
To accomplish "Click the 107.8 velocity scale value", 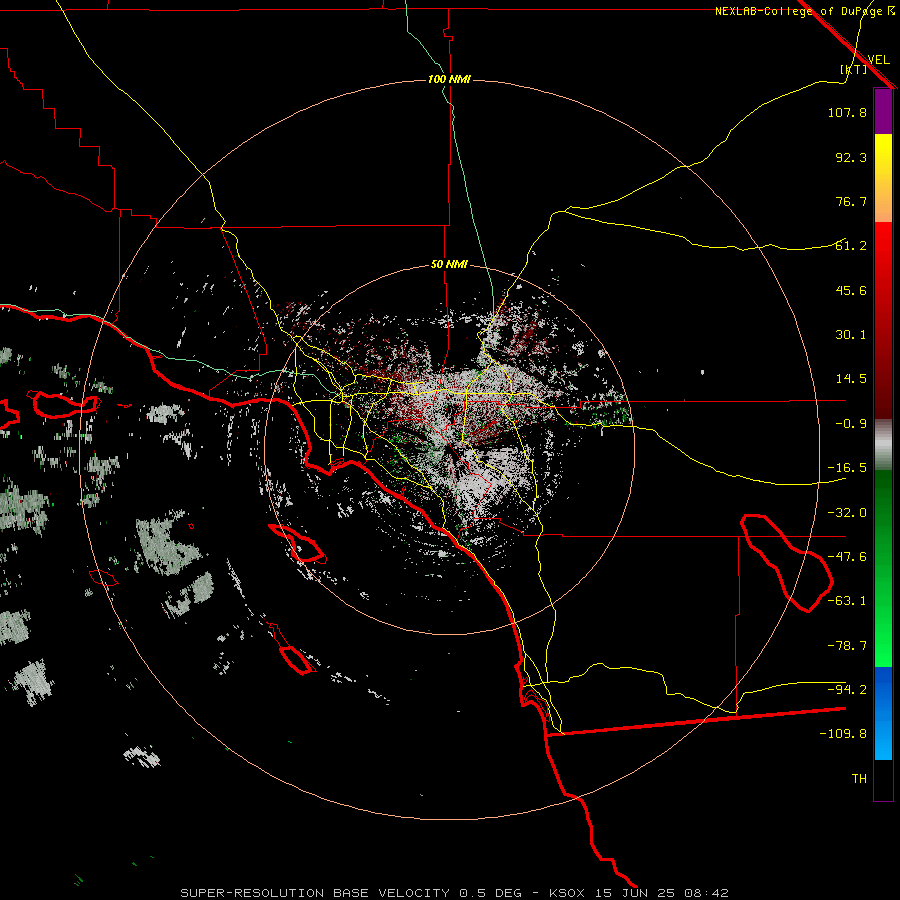I will [x=847, y=112].
